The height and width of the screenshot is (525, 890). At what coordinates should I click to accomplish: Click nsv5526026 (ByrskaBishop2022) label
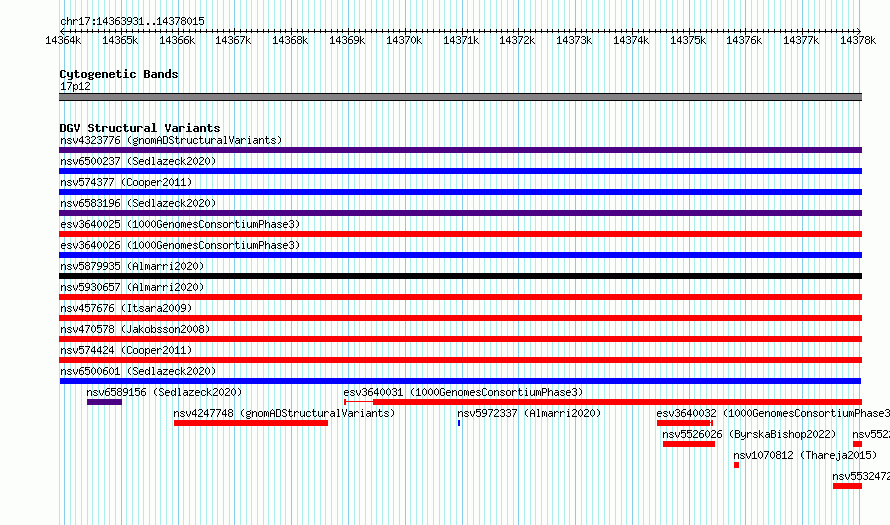tap(749, 434)
